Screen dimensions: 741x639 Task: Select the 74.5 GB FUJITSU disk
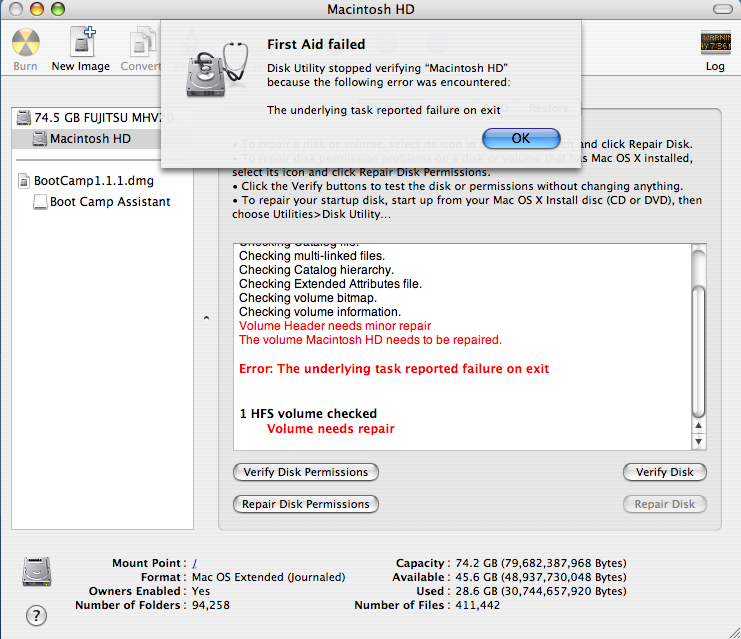tap(88, 118)
